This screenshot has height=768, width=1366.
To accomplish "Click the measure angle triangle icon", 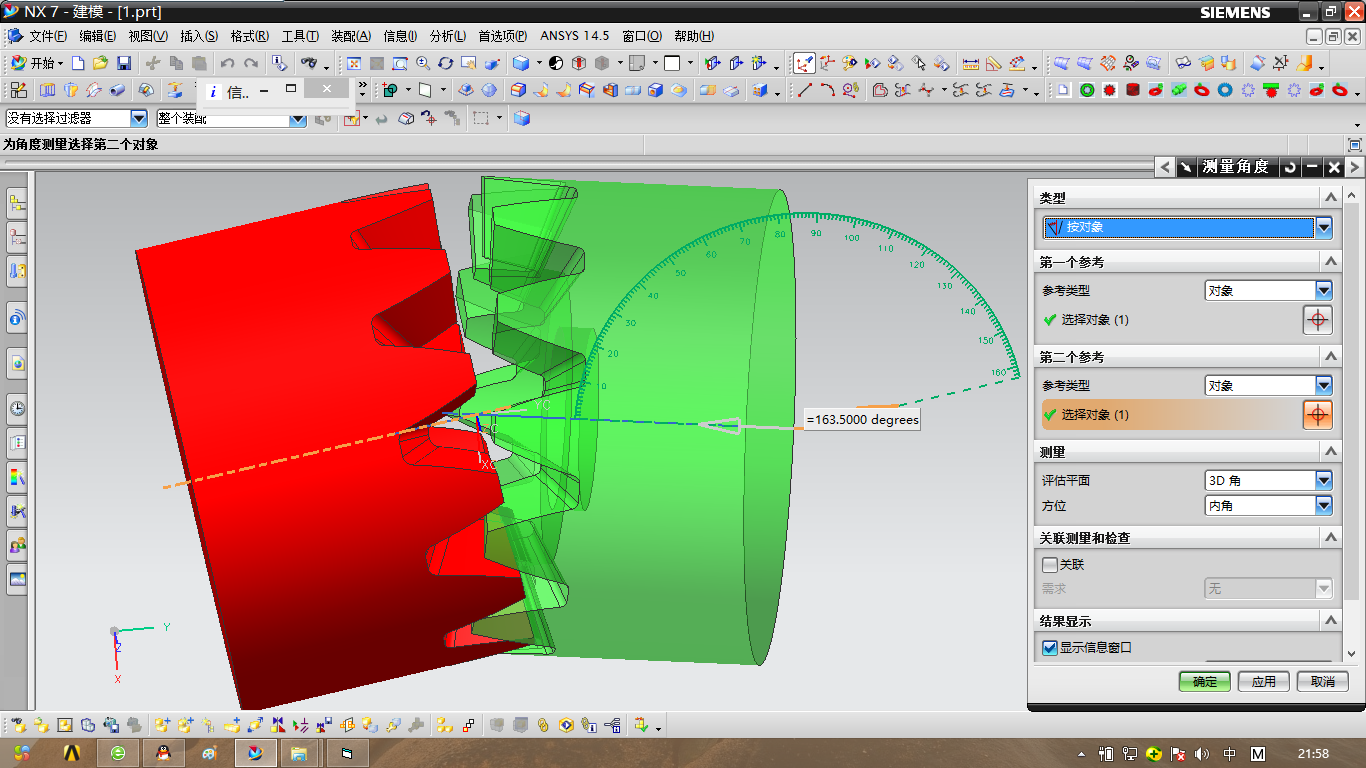I will click(x=993, y=63).
